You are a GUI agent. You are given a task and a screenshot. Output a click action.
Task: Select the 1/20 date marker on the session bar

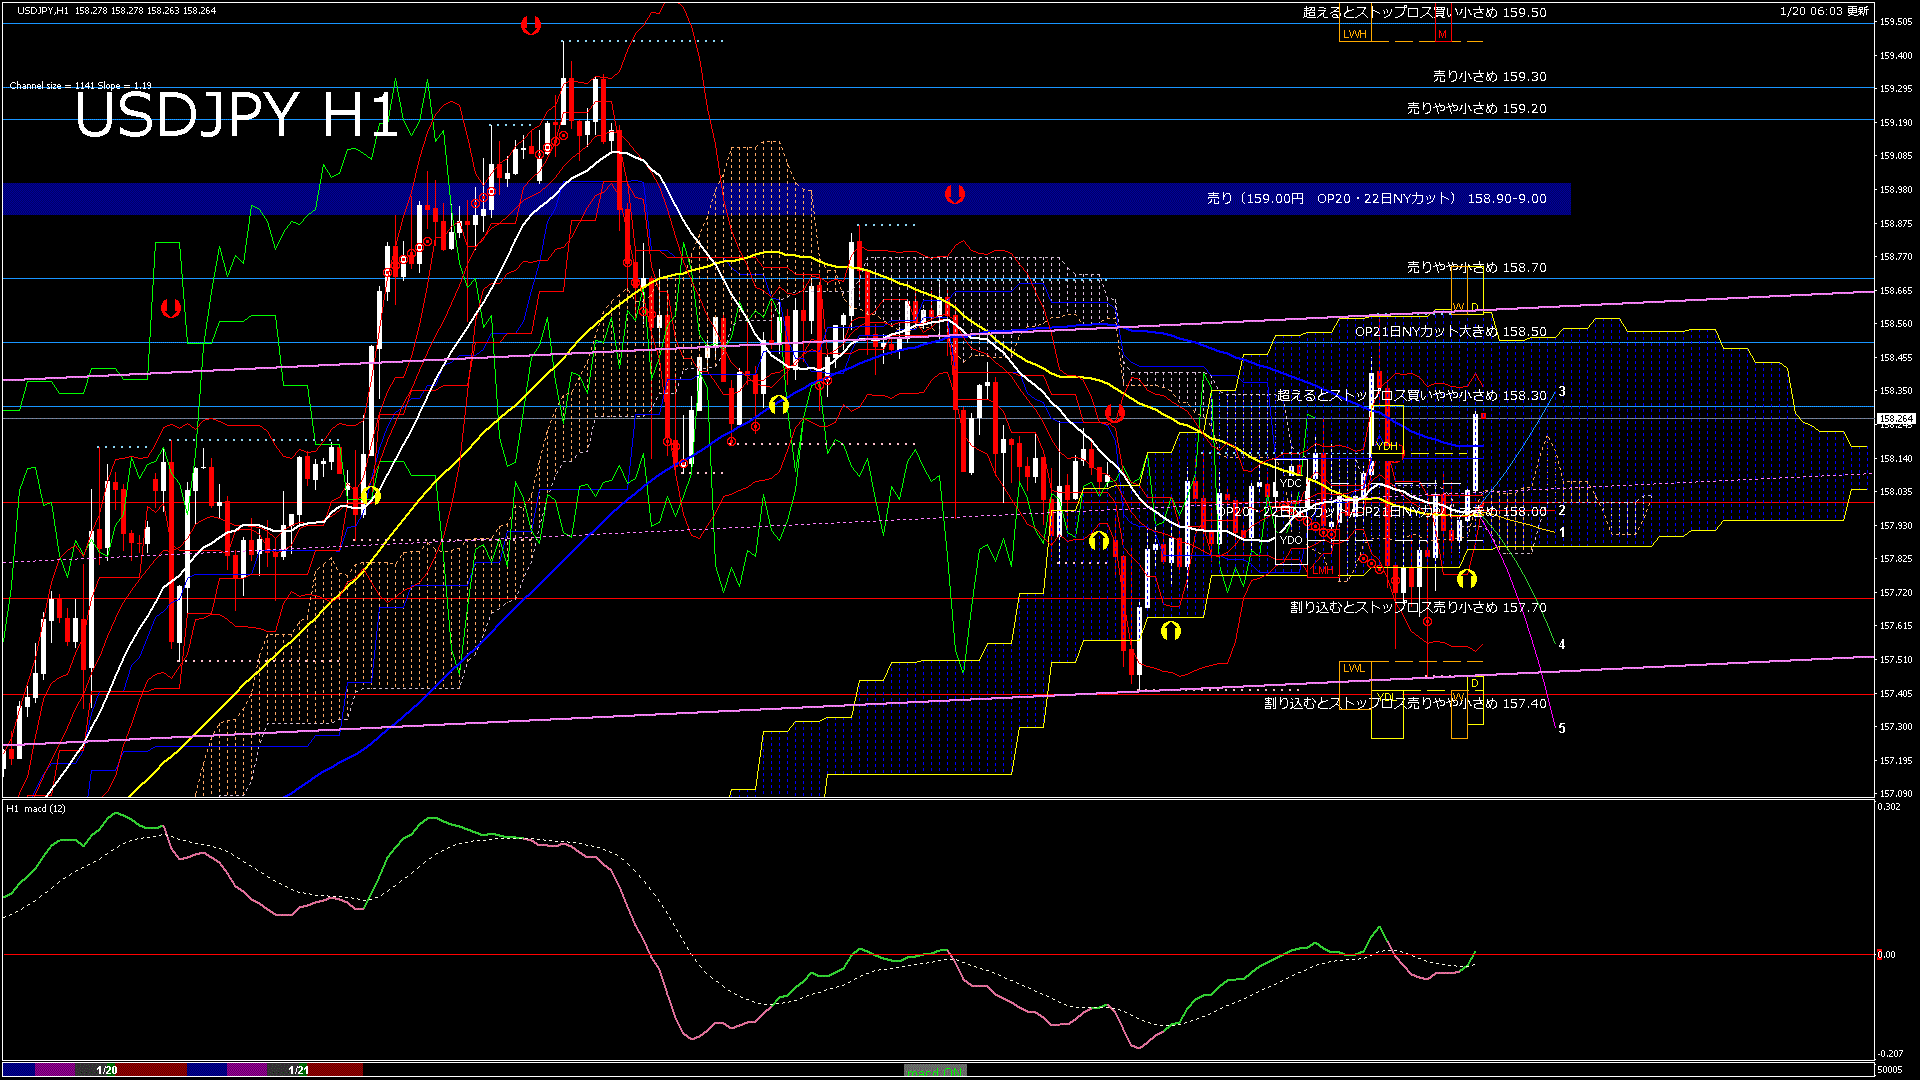coord(107,1070)
